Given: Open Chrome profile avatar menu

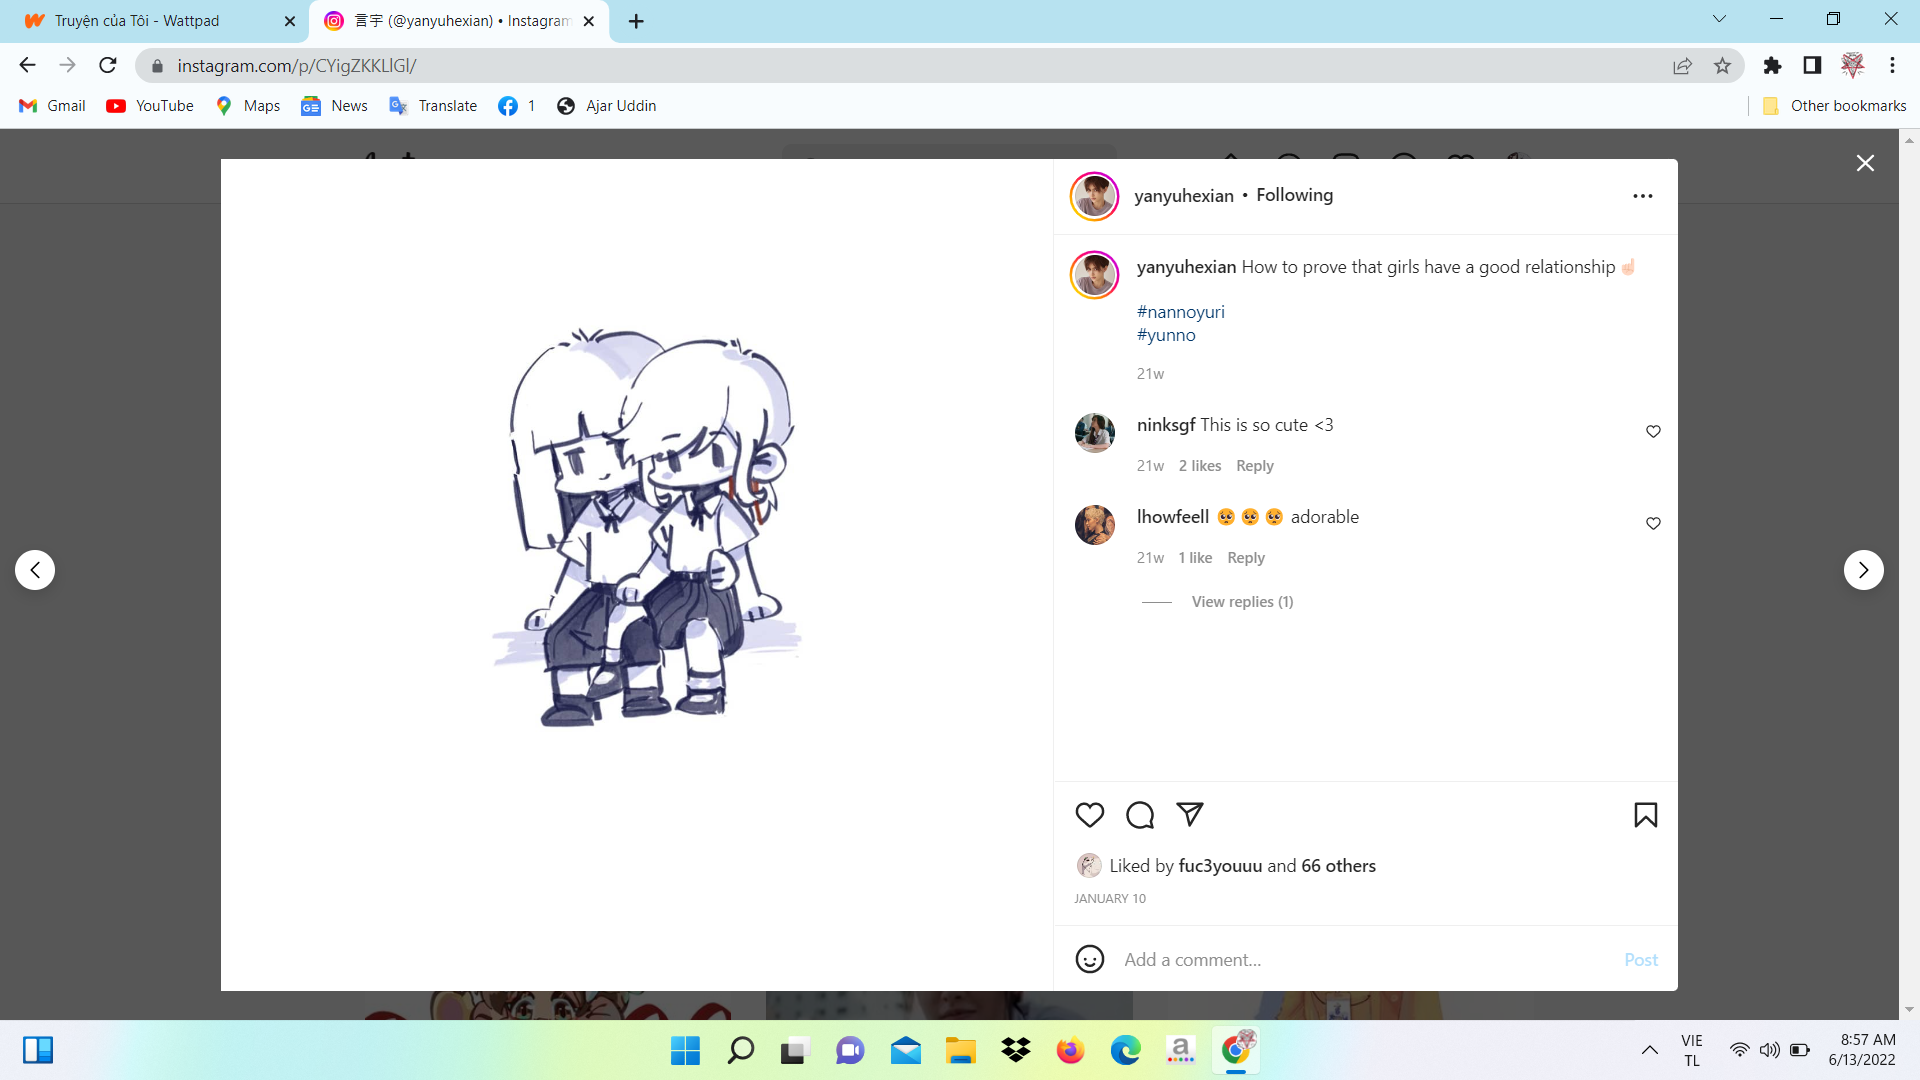Looking at the screenshot, I should [1852, 66].
